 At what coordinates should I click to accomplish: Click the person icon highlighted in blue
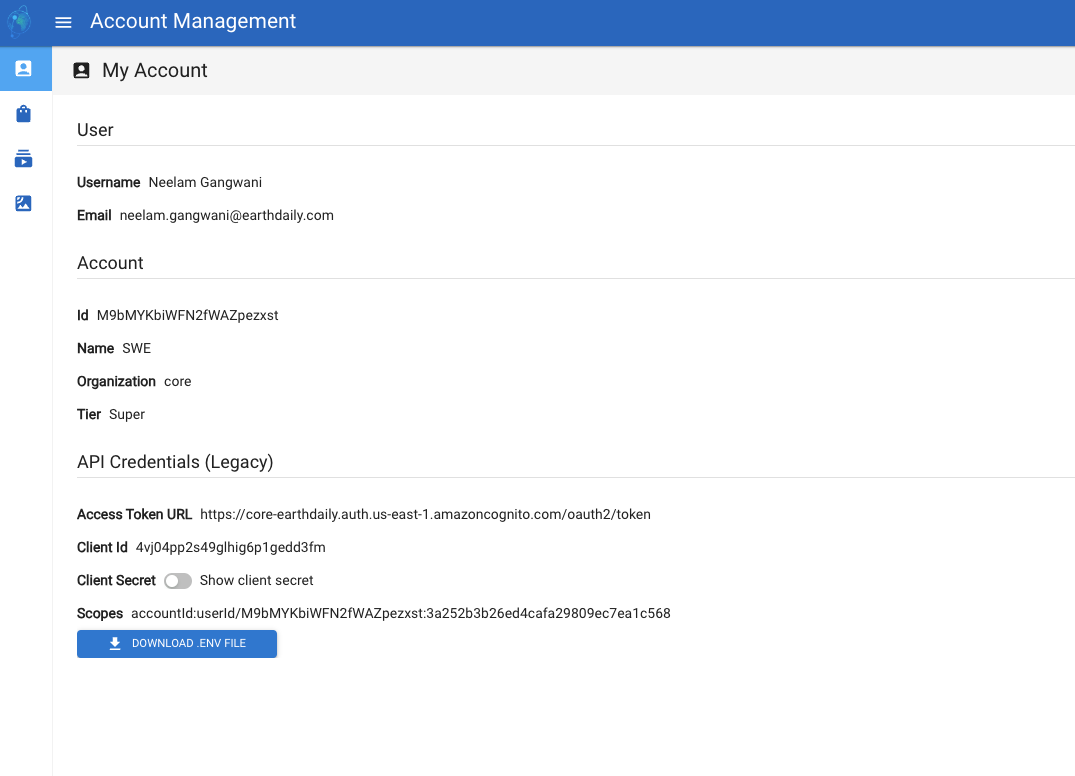pos(24,69)
